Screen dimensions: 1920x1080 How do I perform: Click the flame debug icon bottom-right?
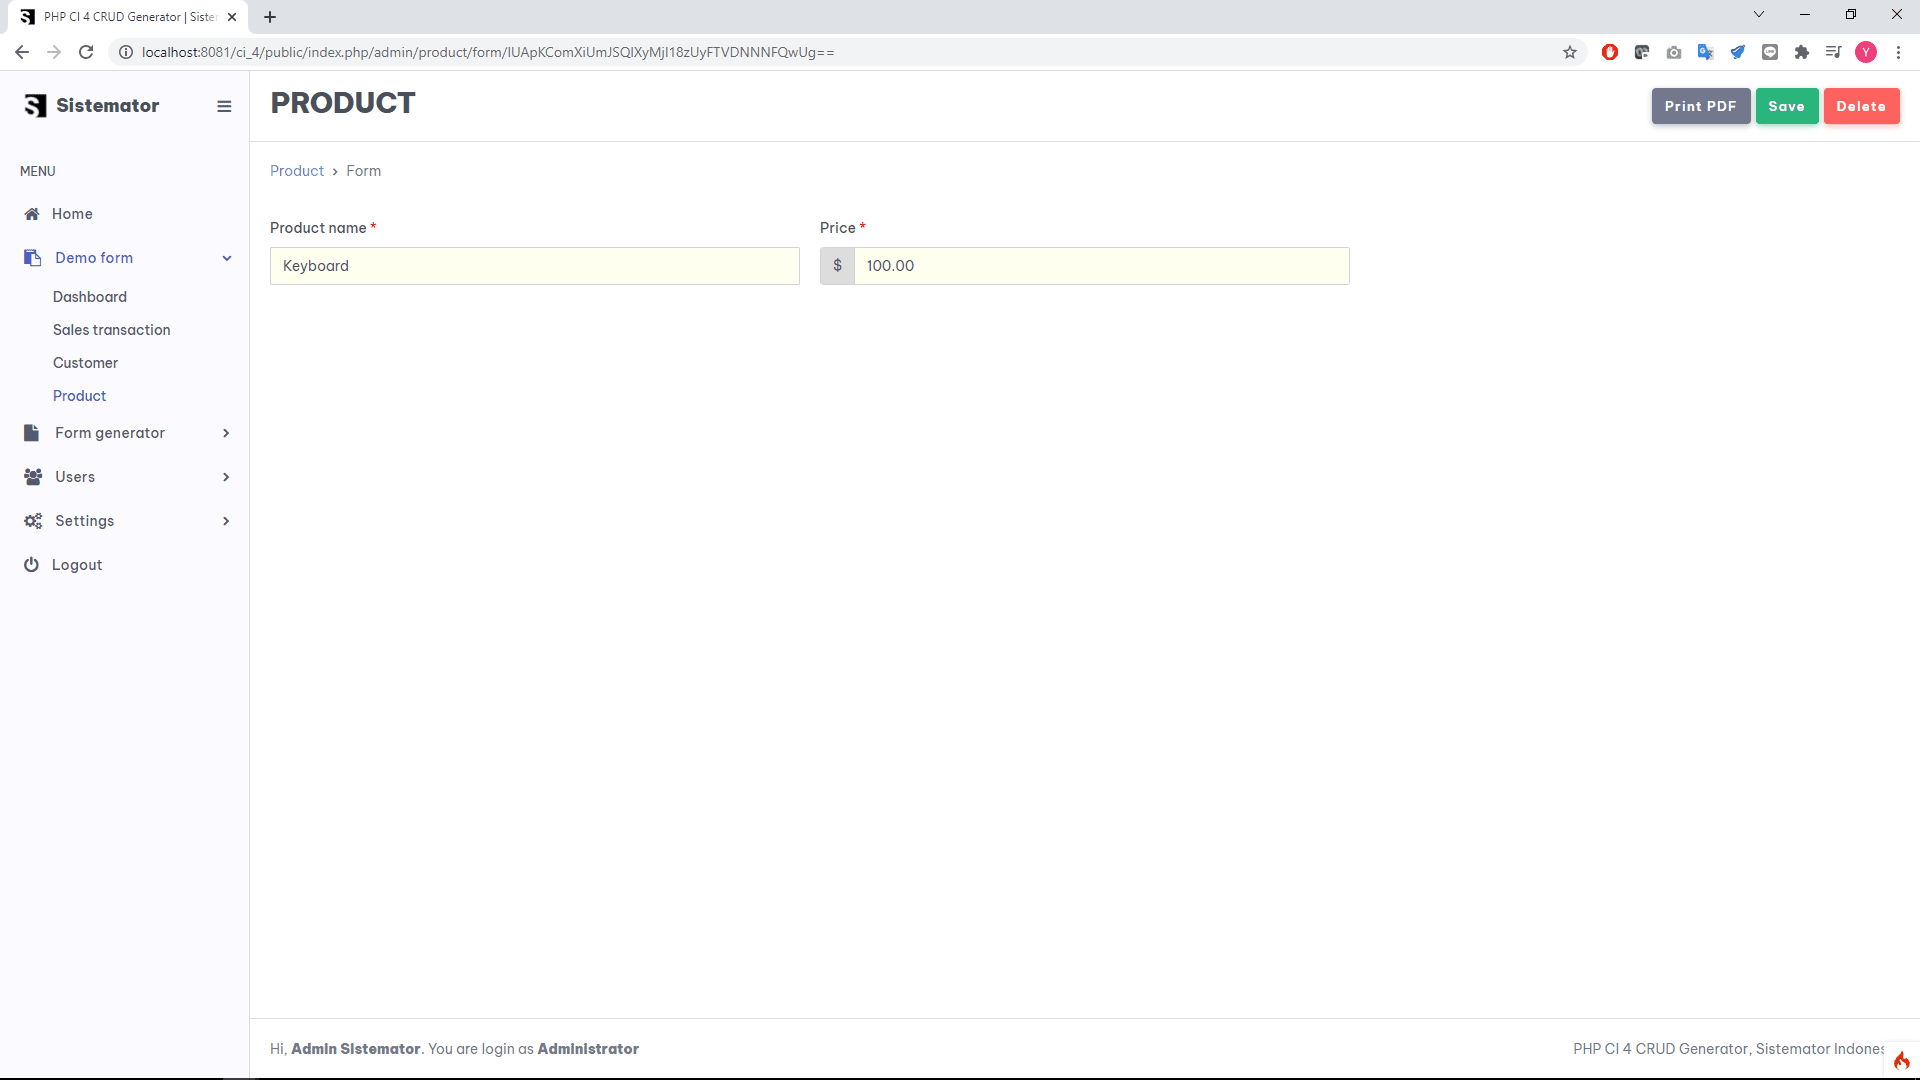(x=1901, y=1061)
